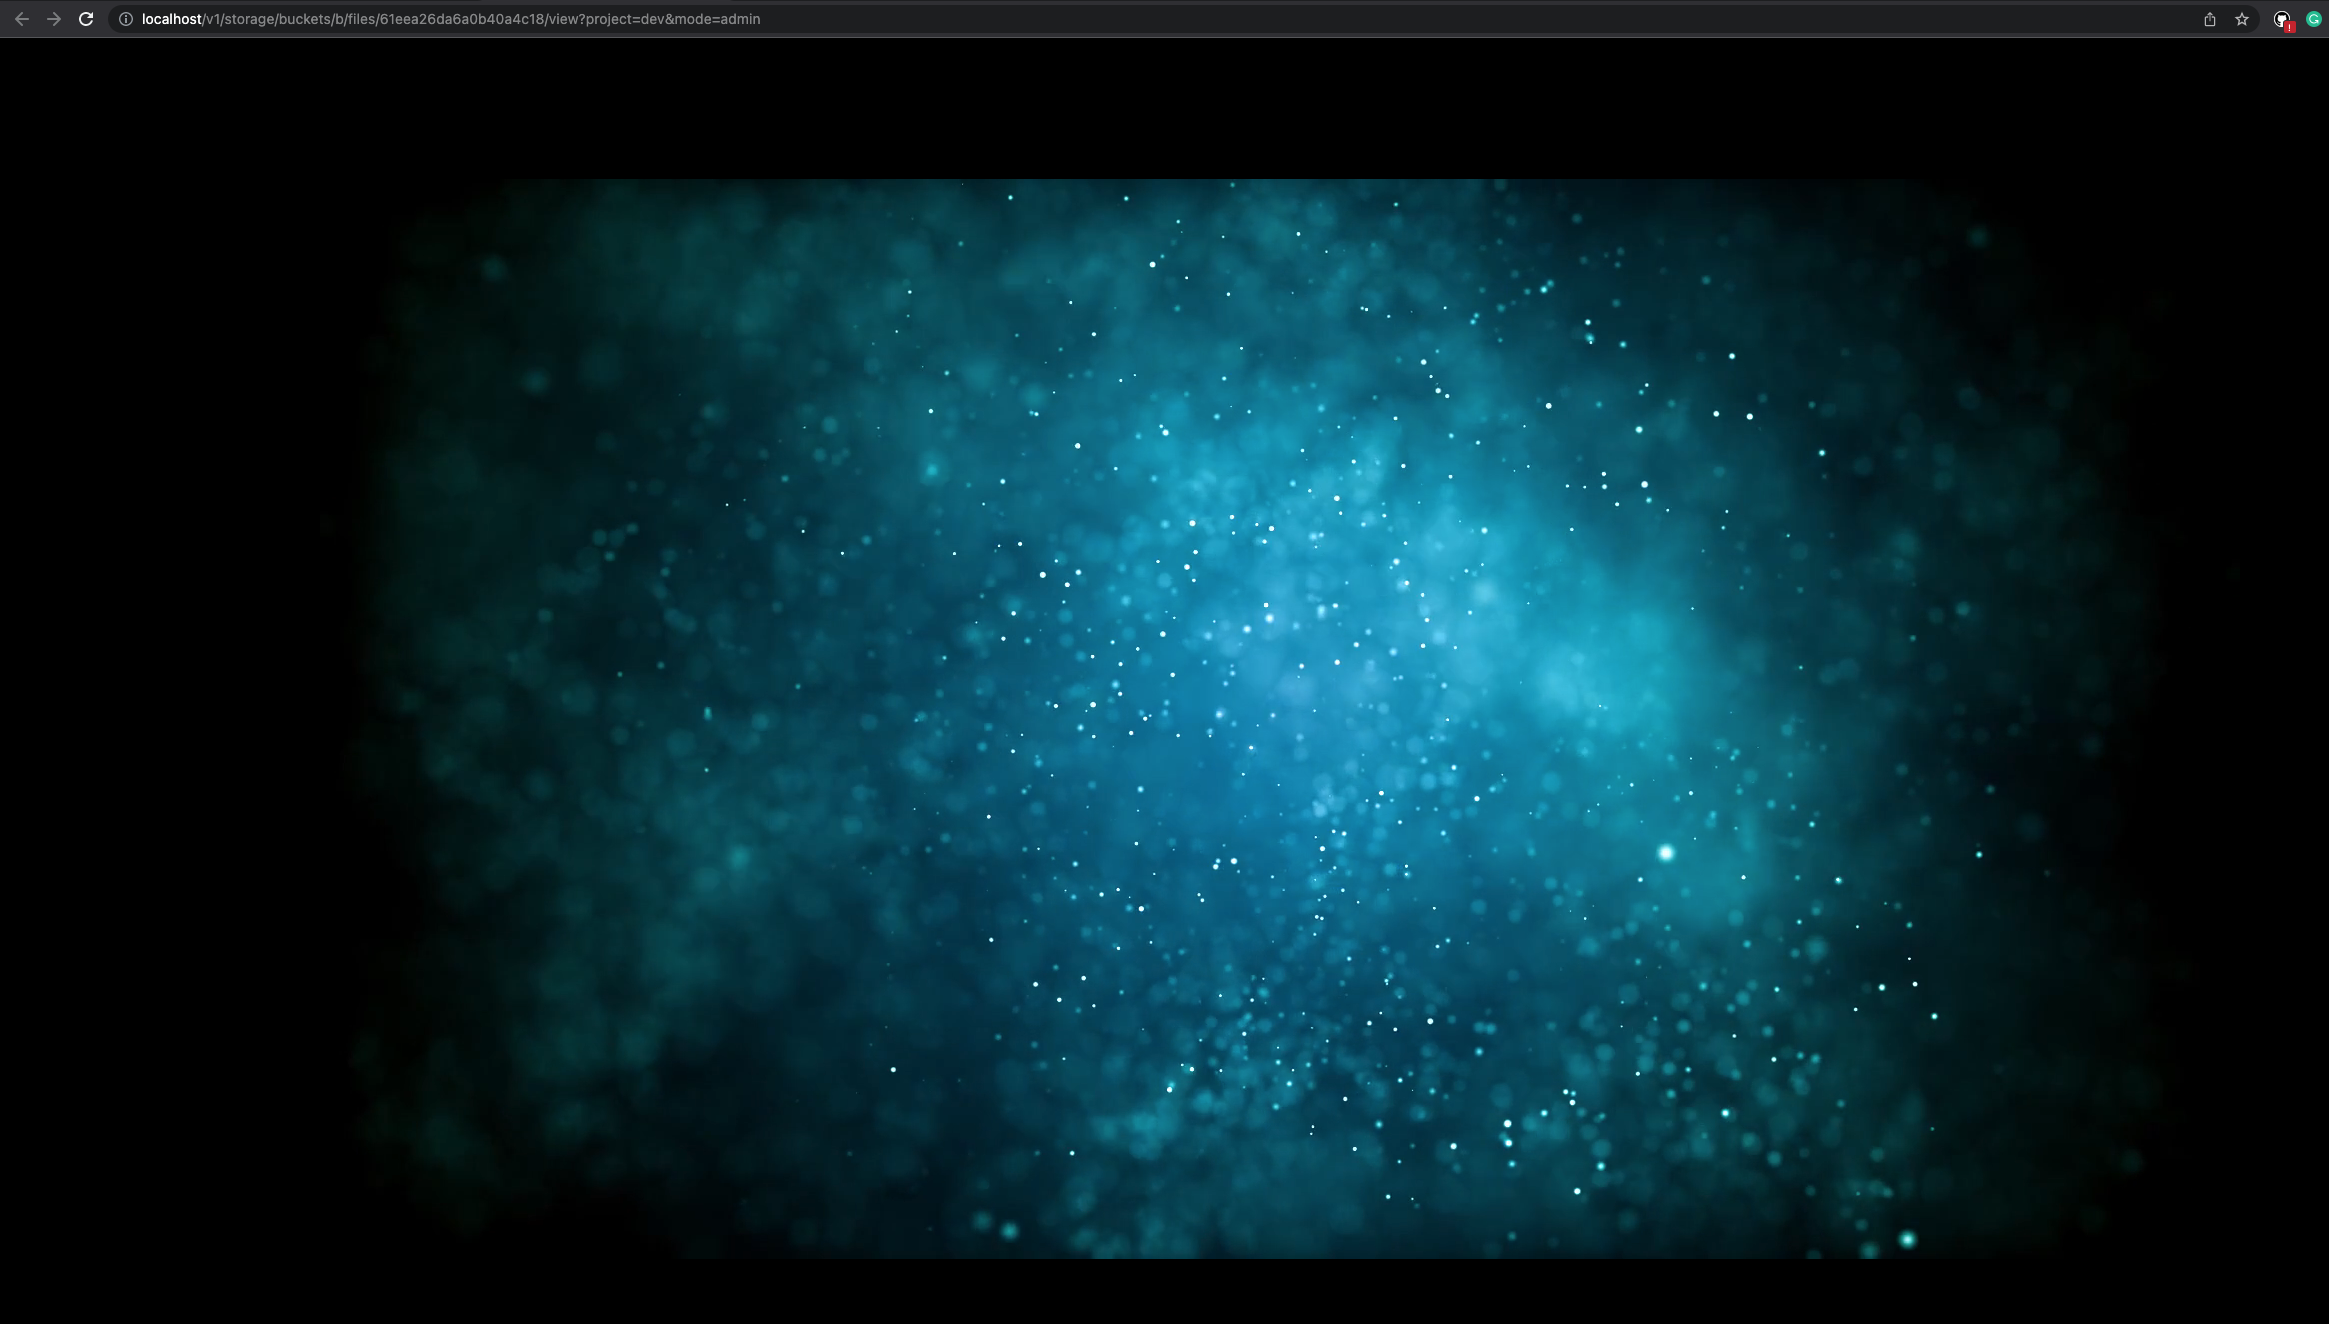Click the black strip below the image
Viewport: 2329px width, 1324px height.
pos(1164,1292)
